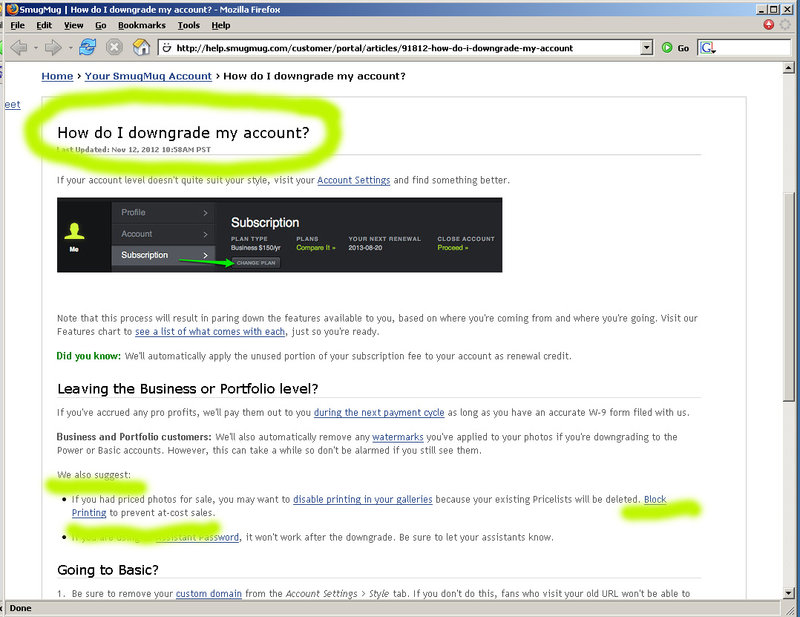Click the Back arrow button
The width and height of the screenshot is (800, 617).
pos(19,47)
